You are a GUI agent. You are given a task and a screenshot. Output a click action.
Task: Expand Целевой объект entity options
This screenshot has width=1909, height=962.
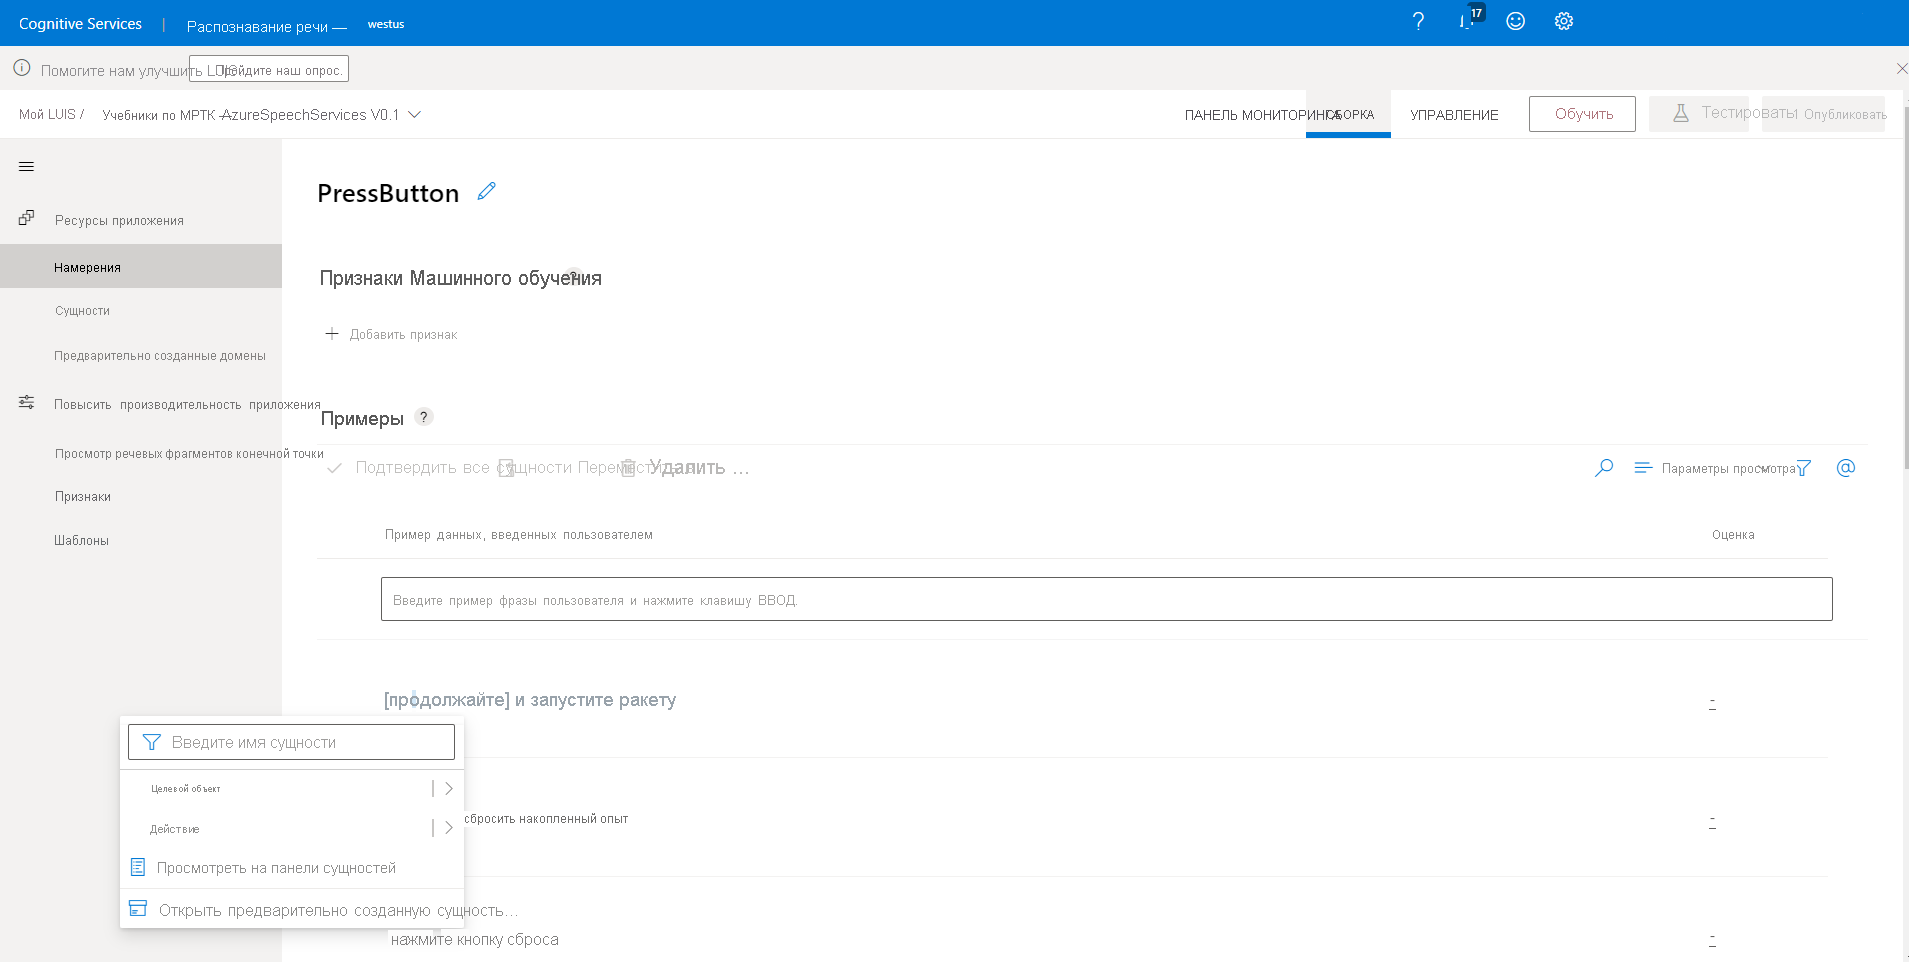pos(448,788)
